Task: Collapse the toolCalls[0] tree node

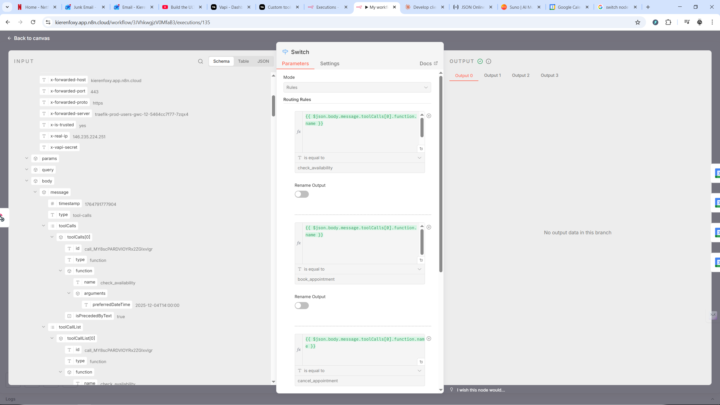Action: click(x=52, y=237)
